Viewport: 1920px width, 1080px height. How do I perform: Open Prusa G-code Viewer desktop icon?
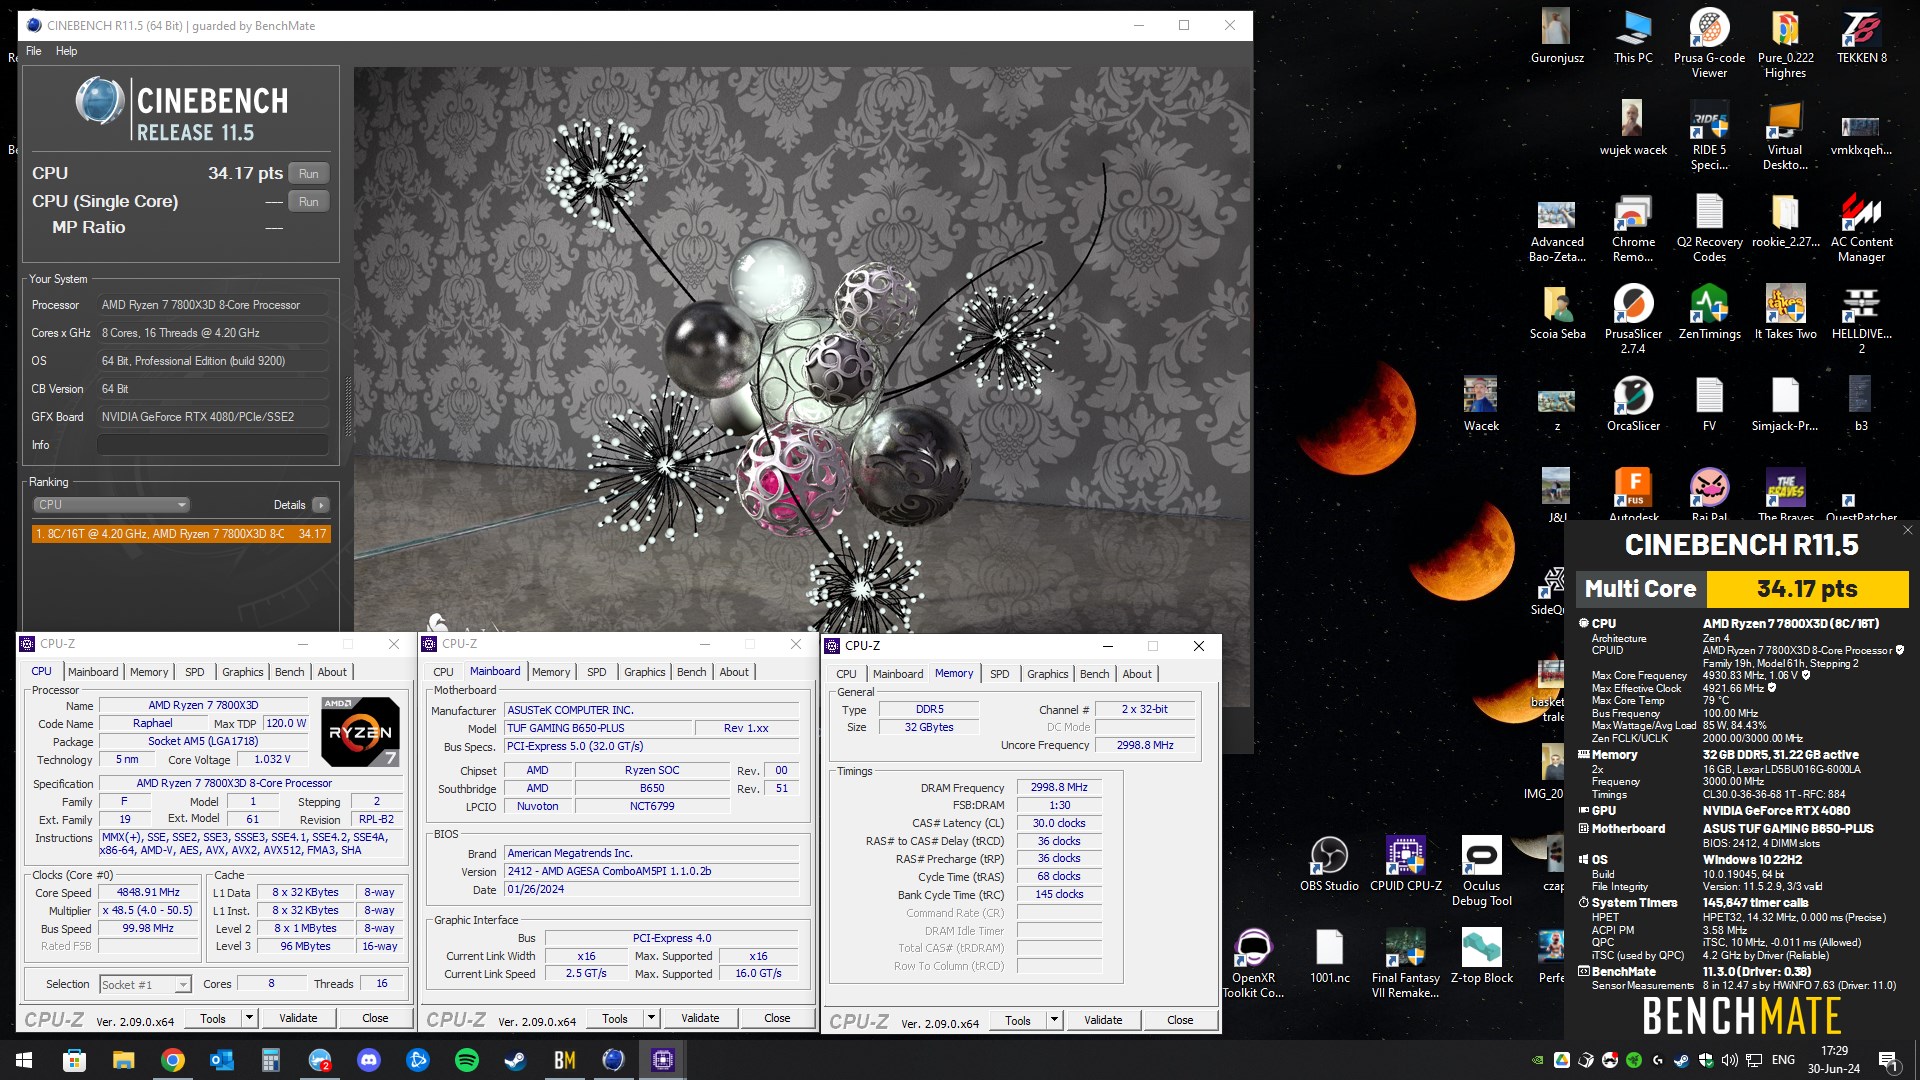pos(1709,42)
